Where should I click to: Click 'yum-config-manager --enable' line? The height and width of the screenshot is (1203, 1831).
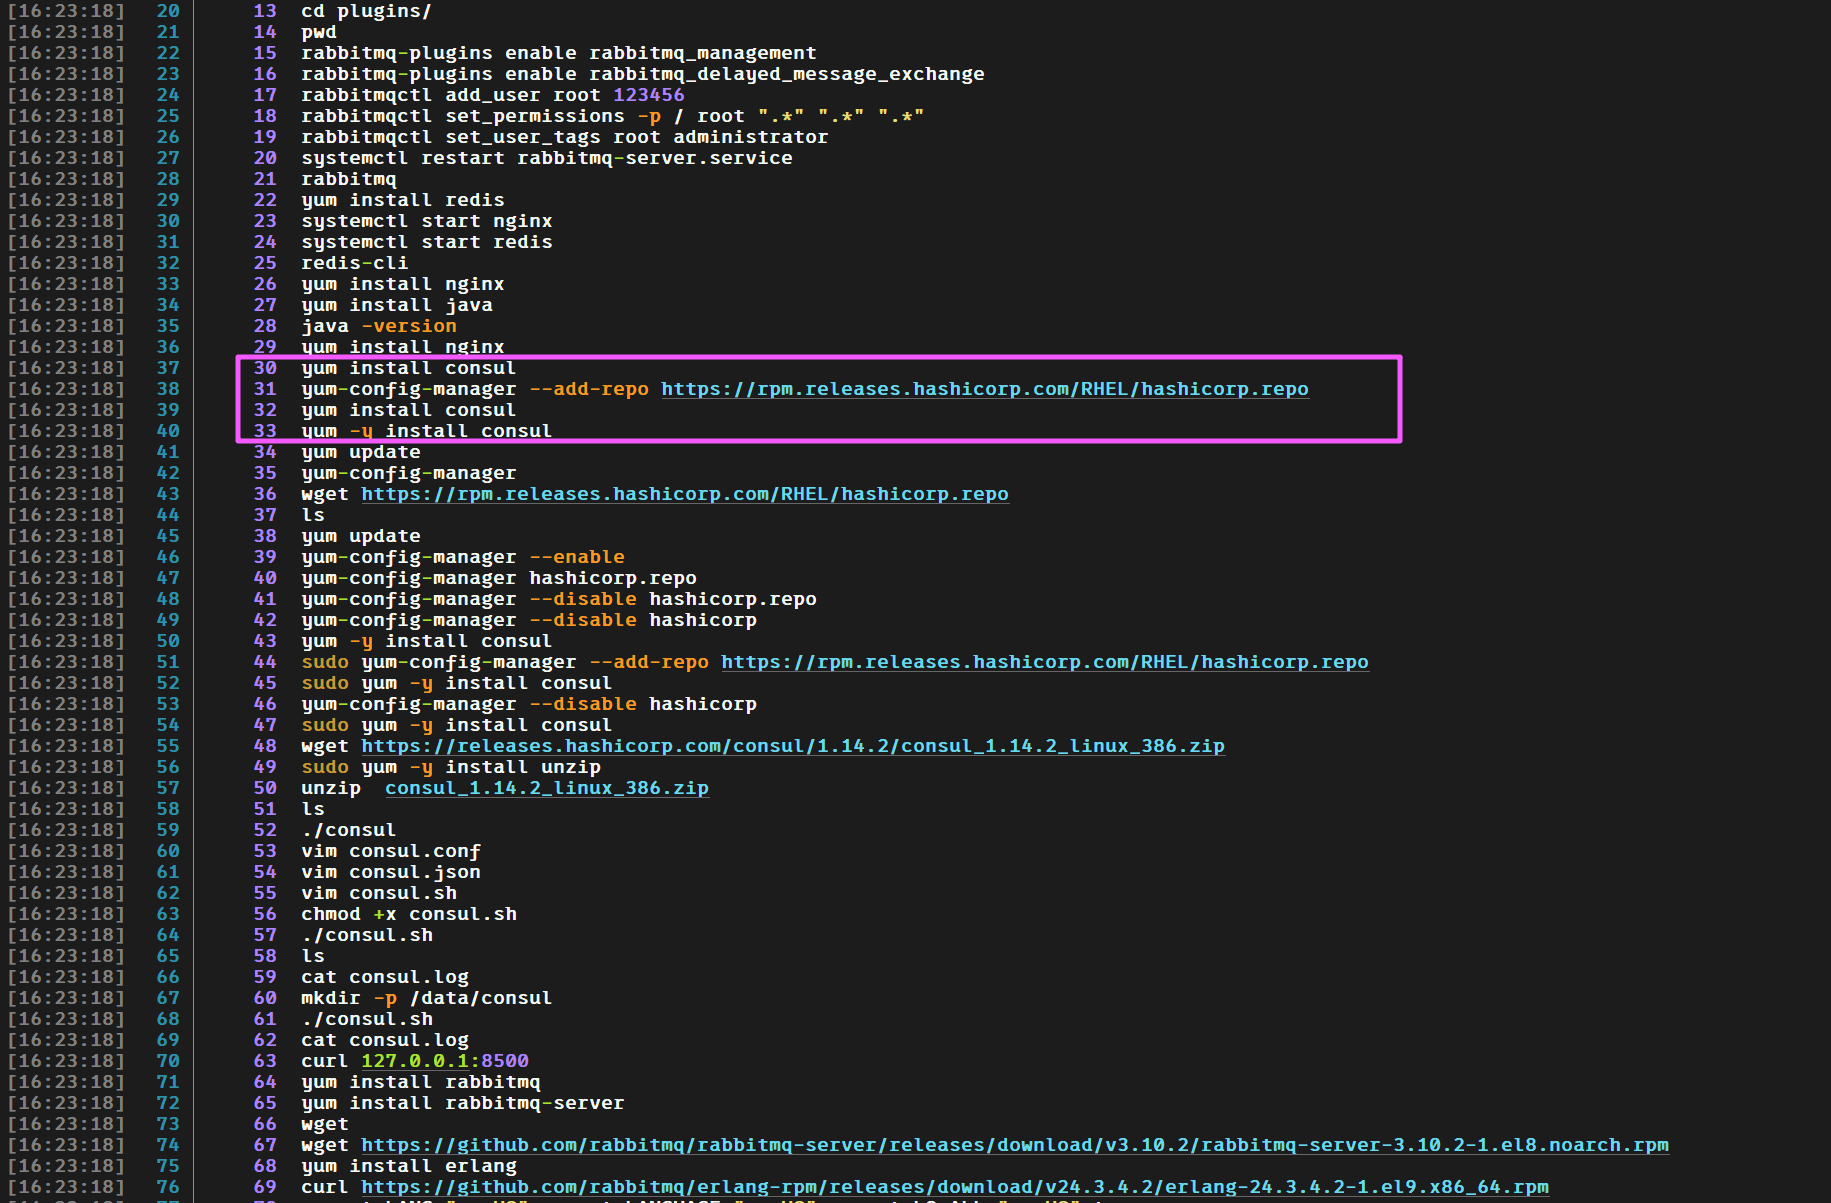463,557
